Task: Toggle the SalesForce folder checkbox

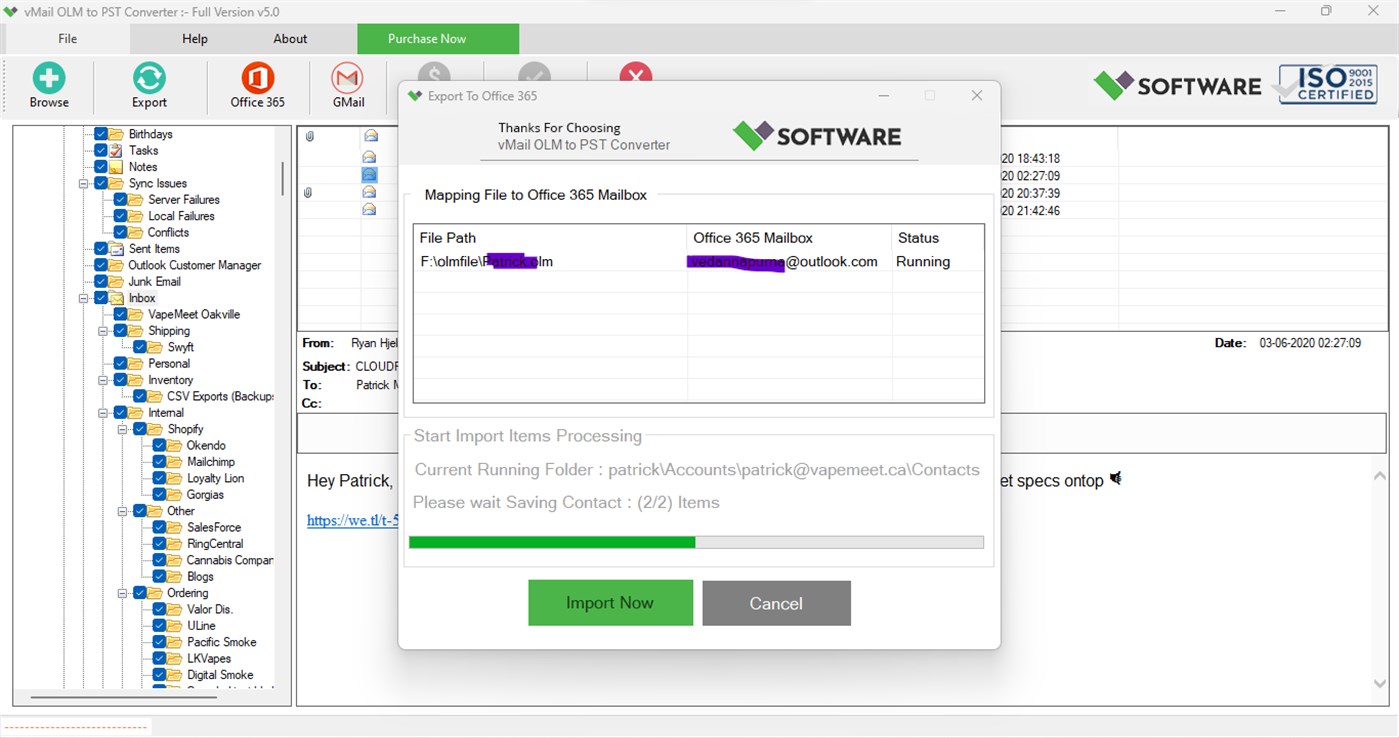Action: point(157,527)
